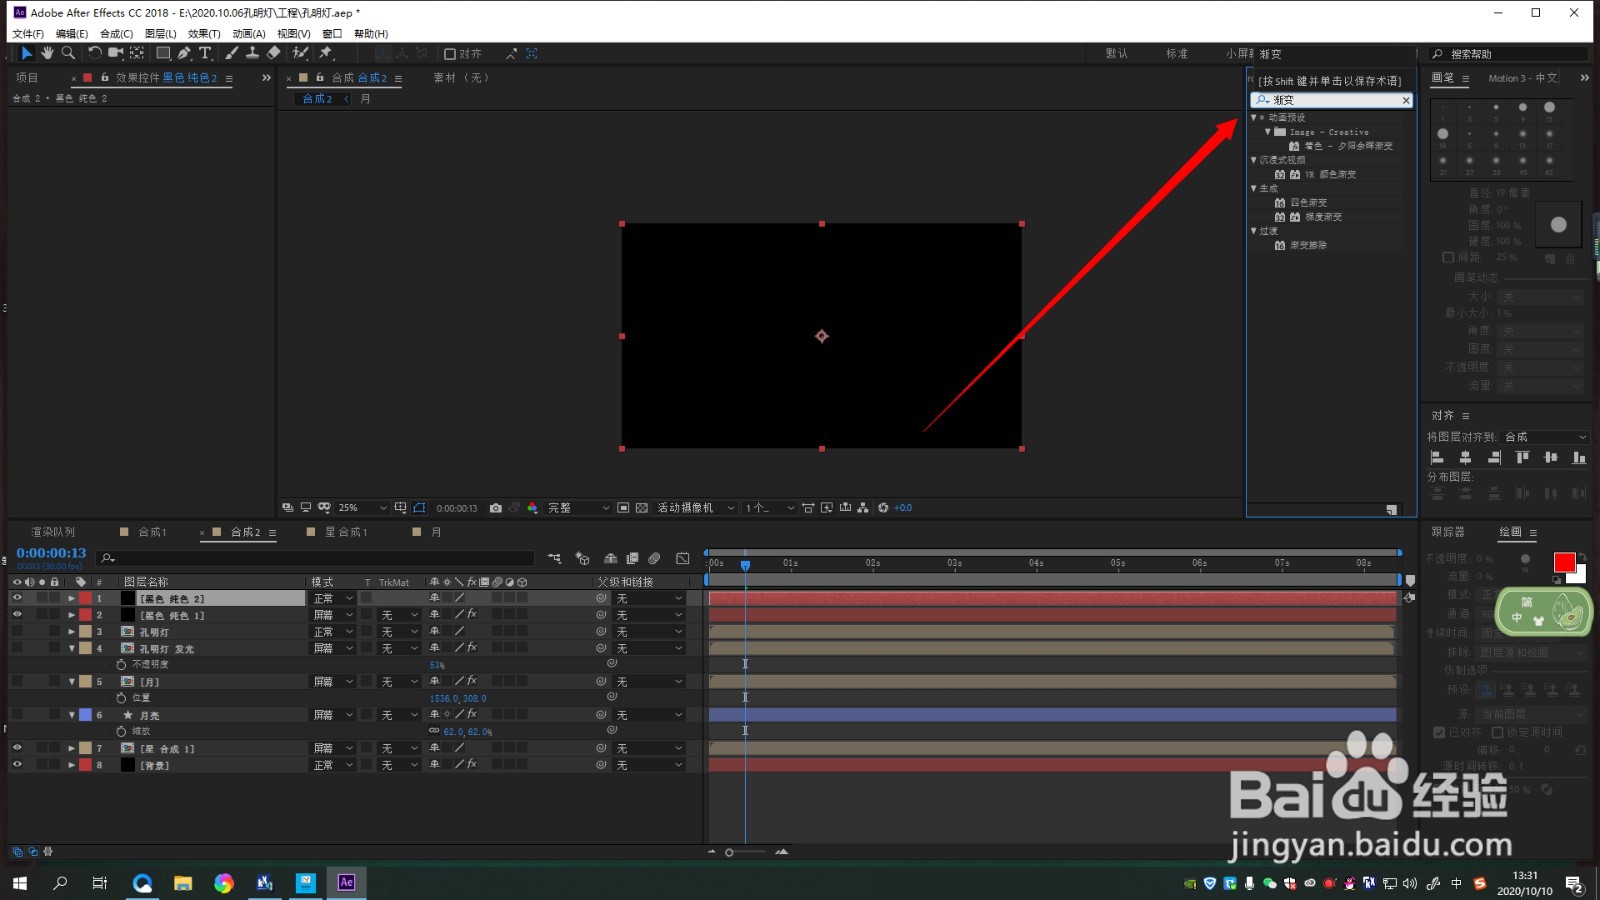The width and height of the screenshot is (1600, 900).
Task: Select the Rotation tool
Action: coord(95,53)
